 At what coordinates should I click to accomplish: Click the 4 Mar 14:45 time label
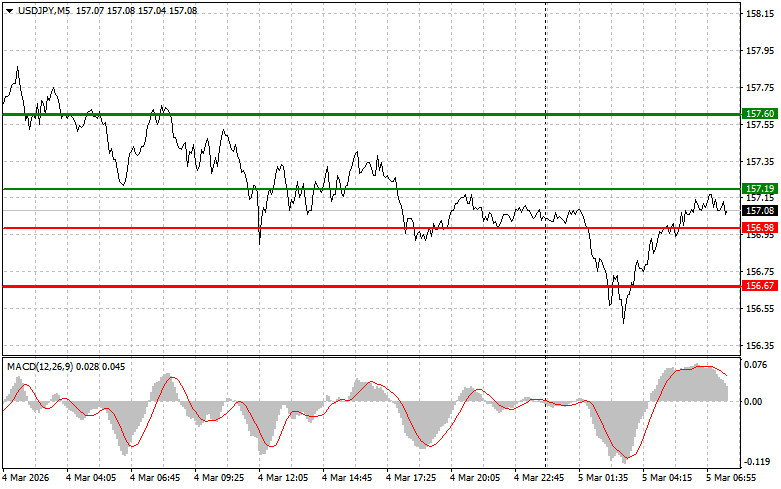(x=347, y=478)
